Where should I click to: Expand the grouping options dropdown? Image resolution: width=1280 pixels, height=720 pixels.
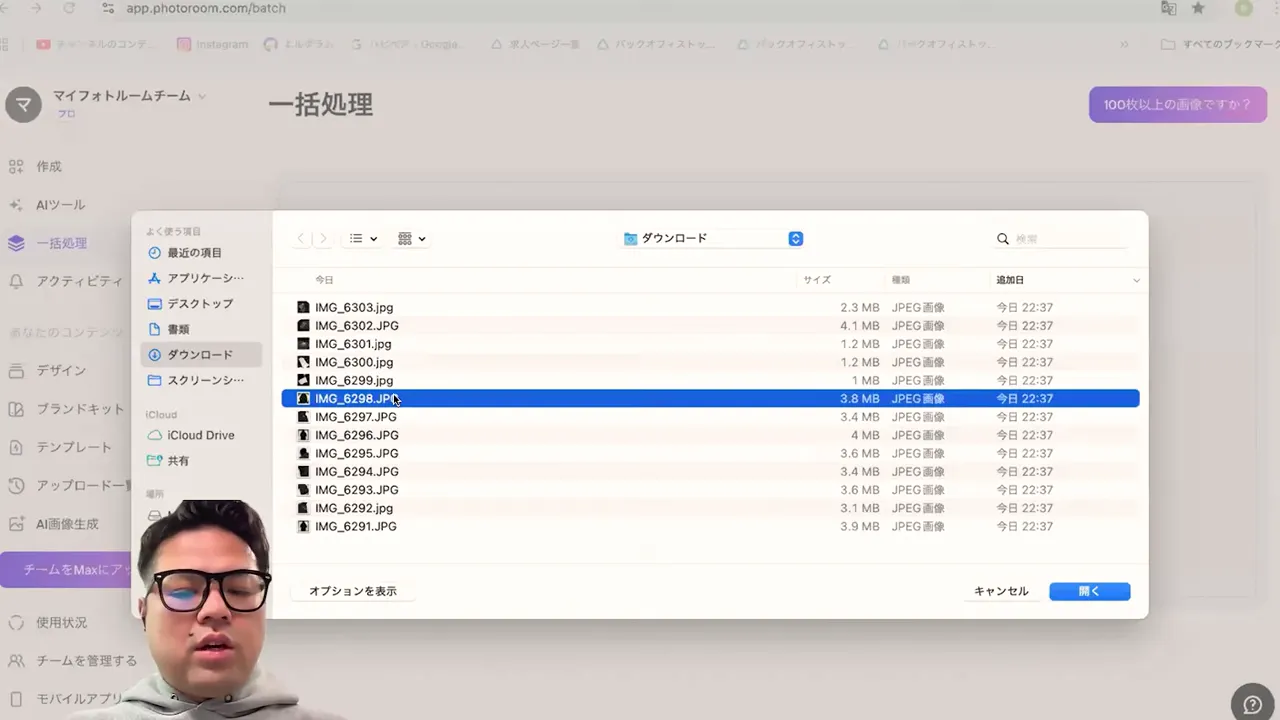(x=422, y=238)
